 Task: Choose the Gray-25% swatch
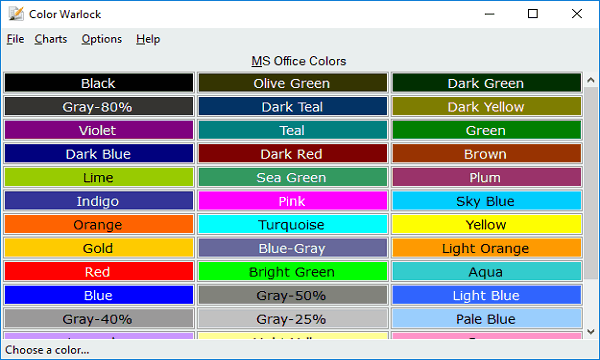pos(293,319)
